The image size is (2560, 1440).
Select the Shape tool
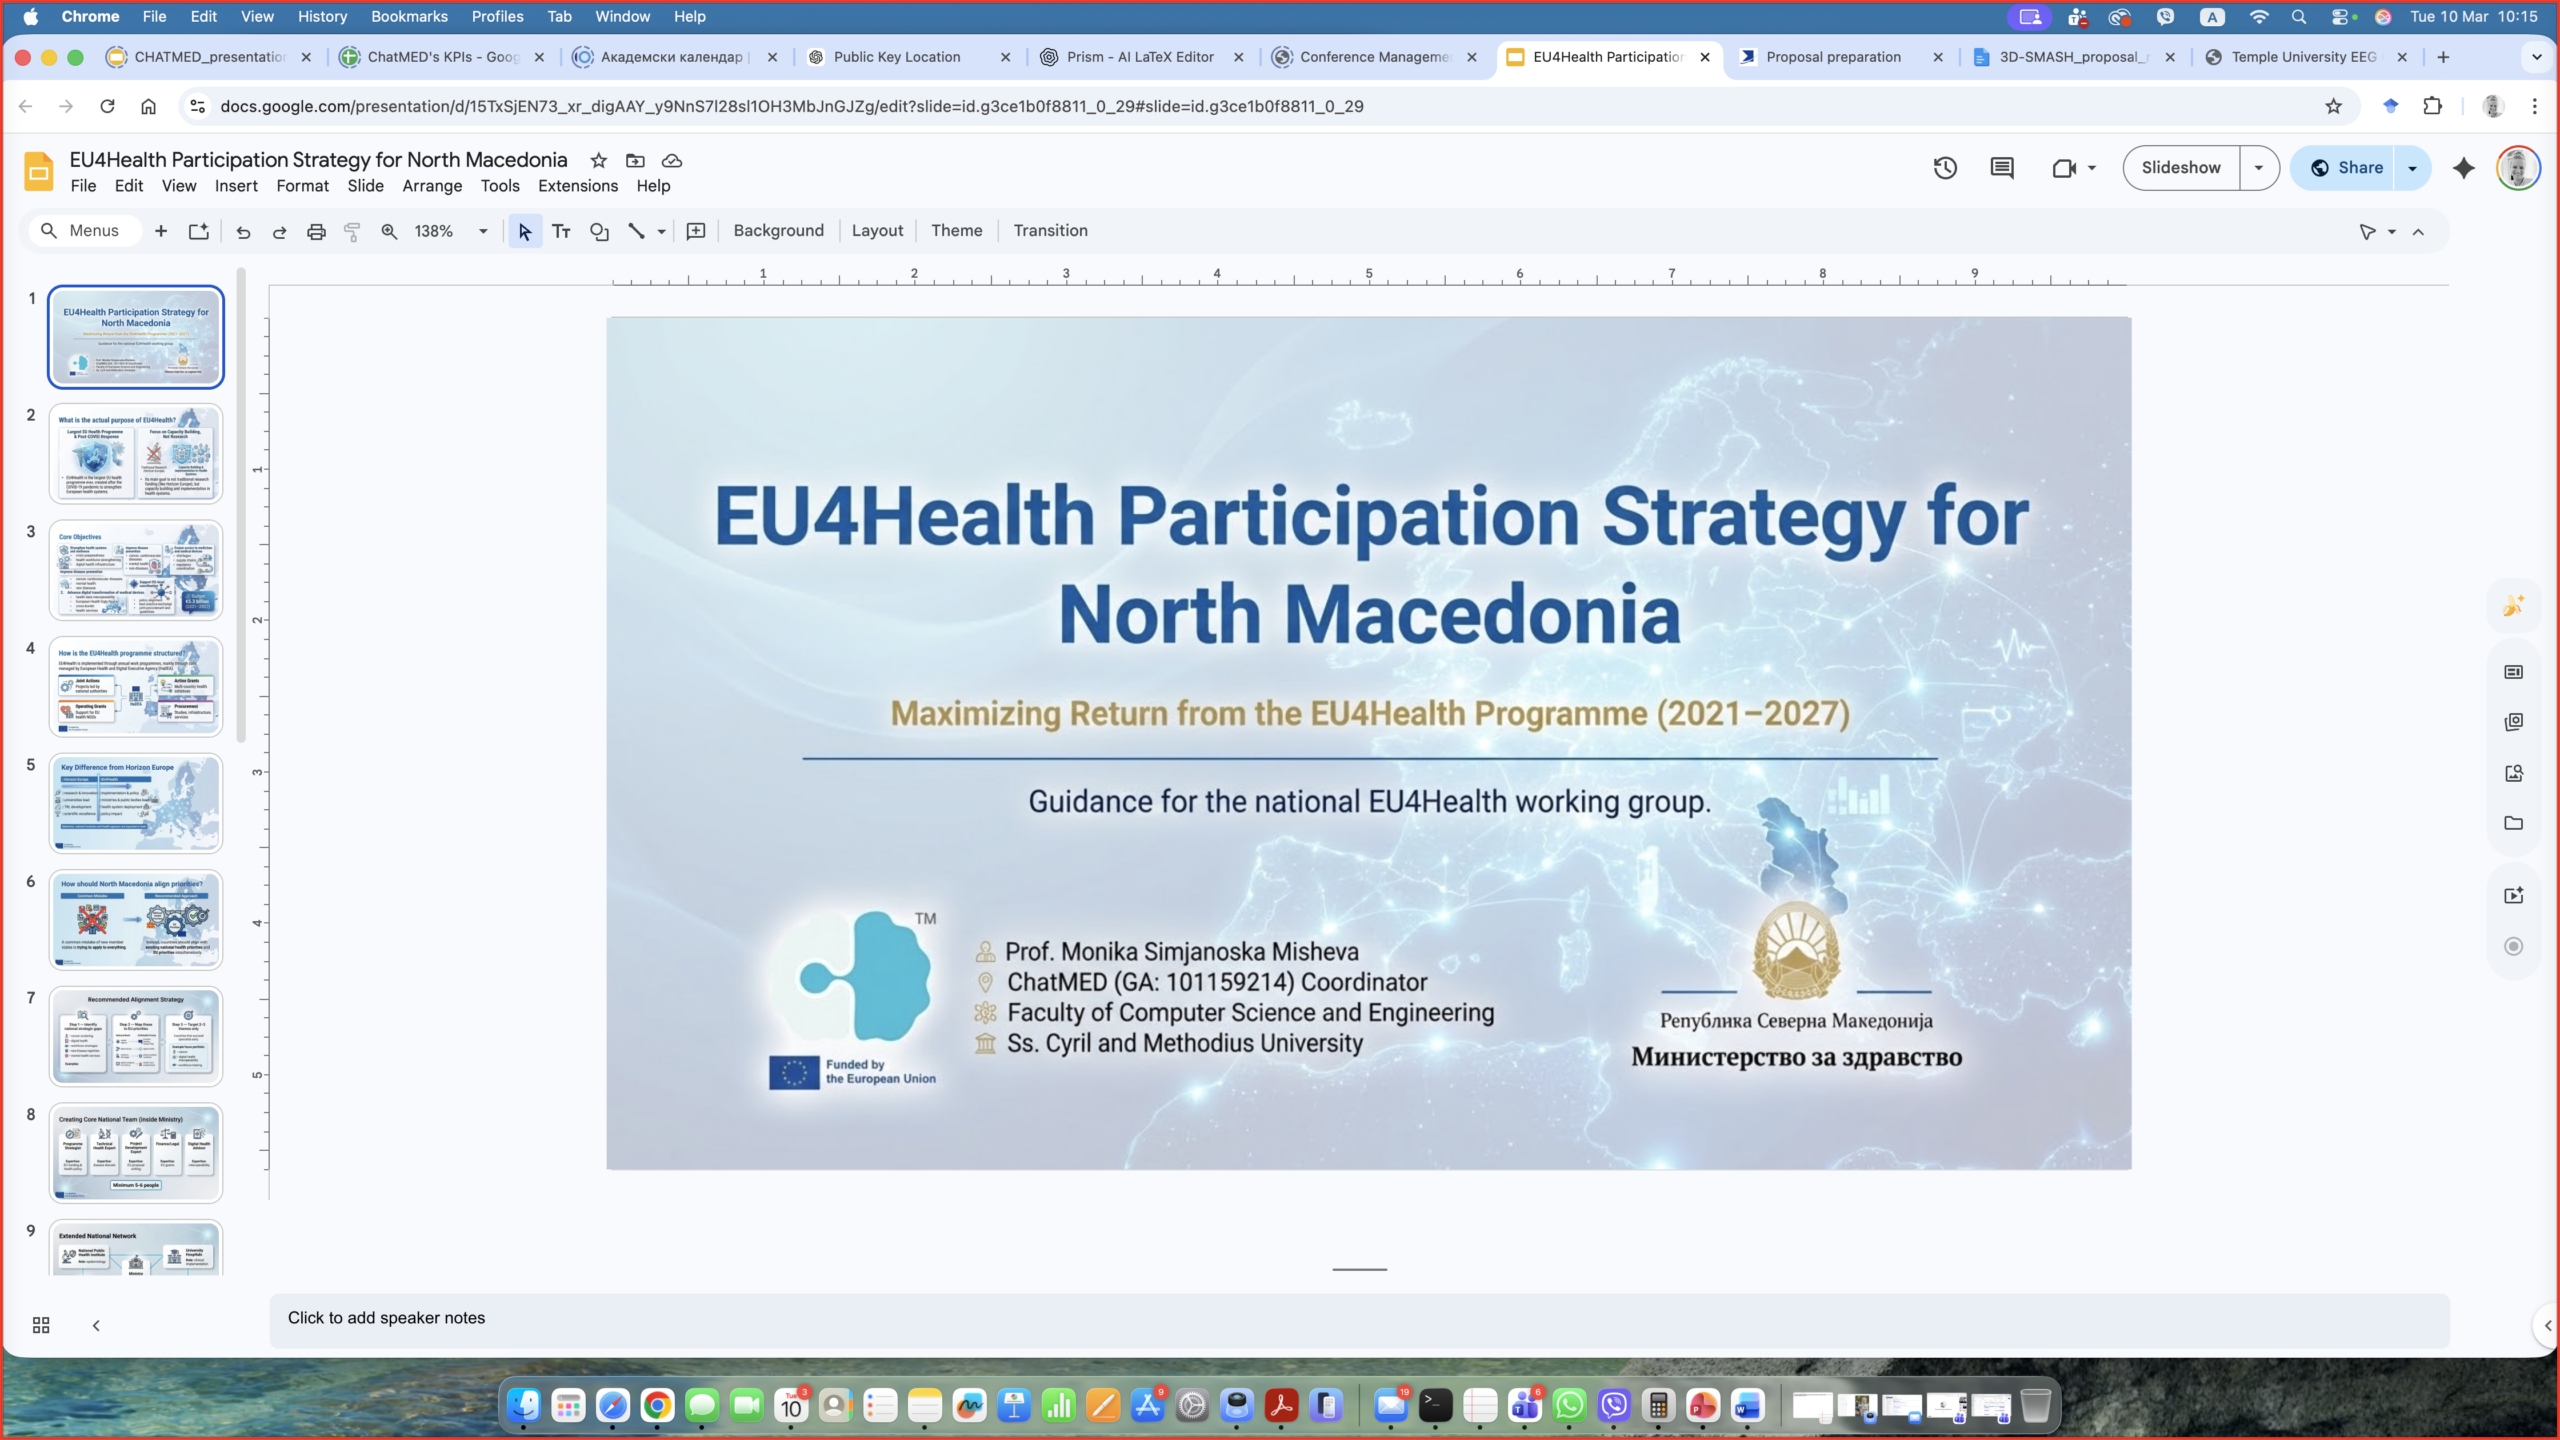pos(599,232)
